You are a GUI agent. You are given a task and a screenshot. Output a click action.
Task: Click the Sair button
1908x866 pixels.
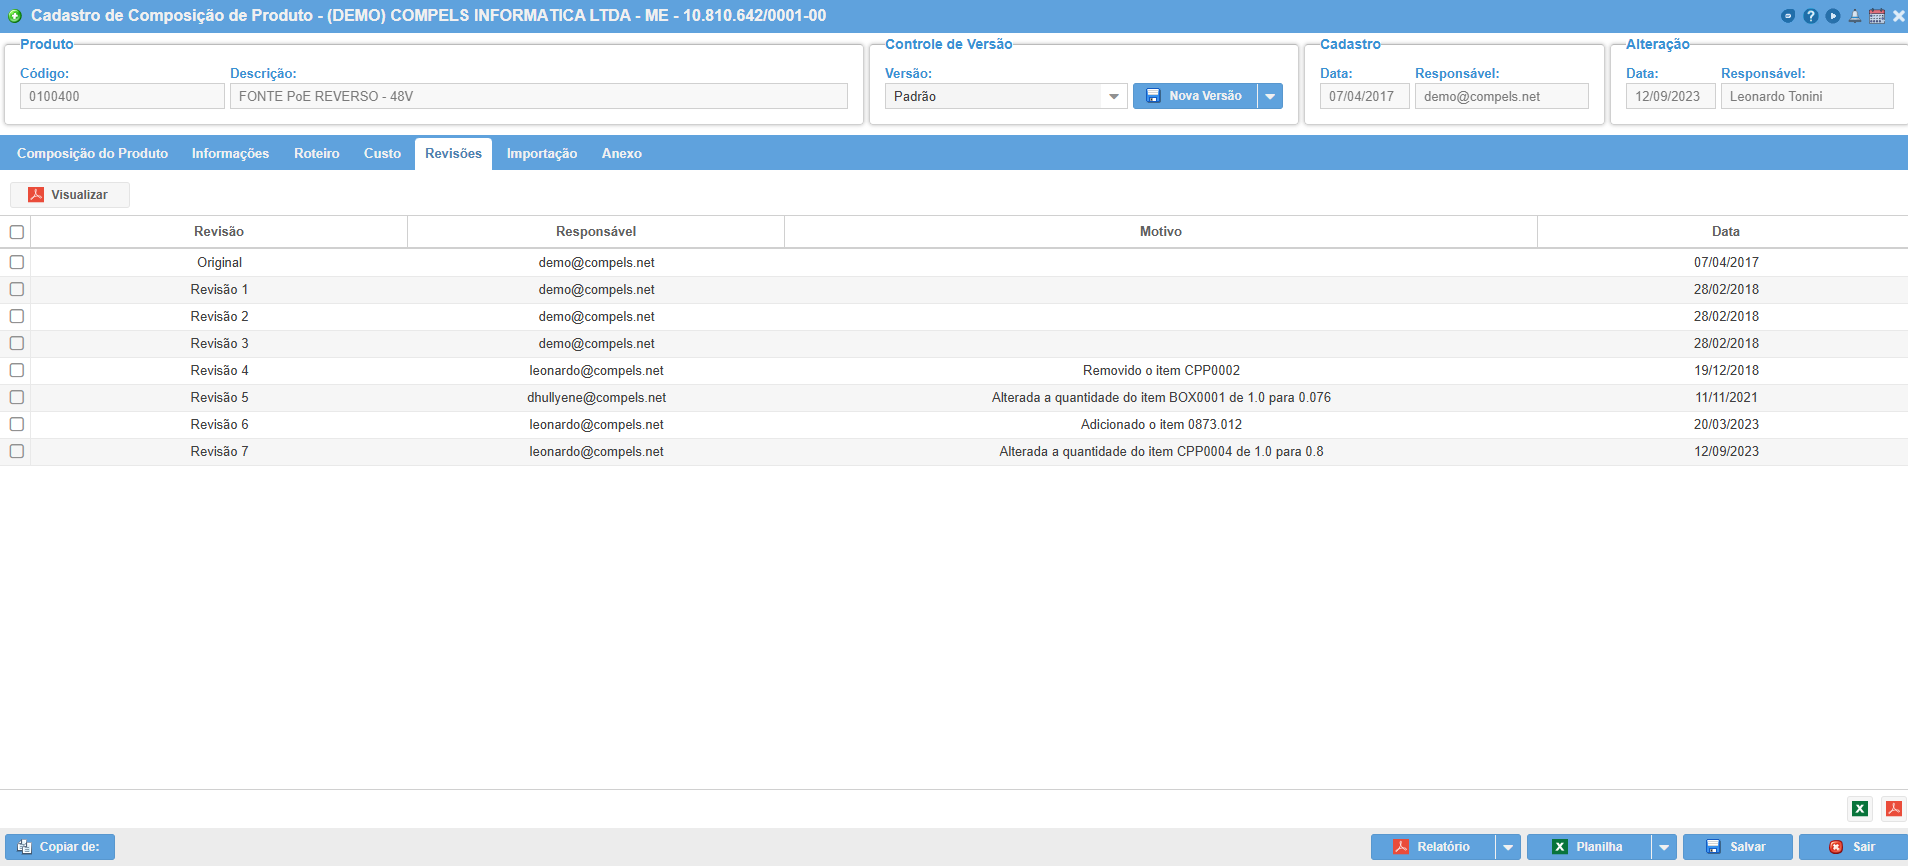click(1853, 847)
